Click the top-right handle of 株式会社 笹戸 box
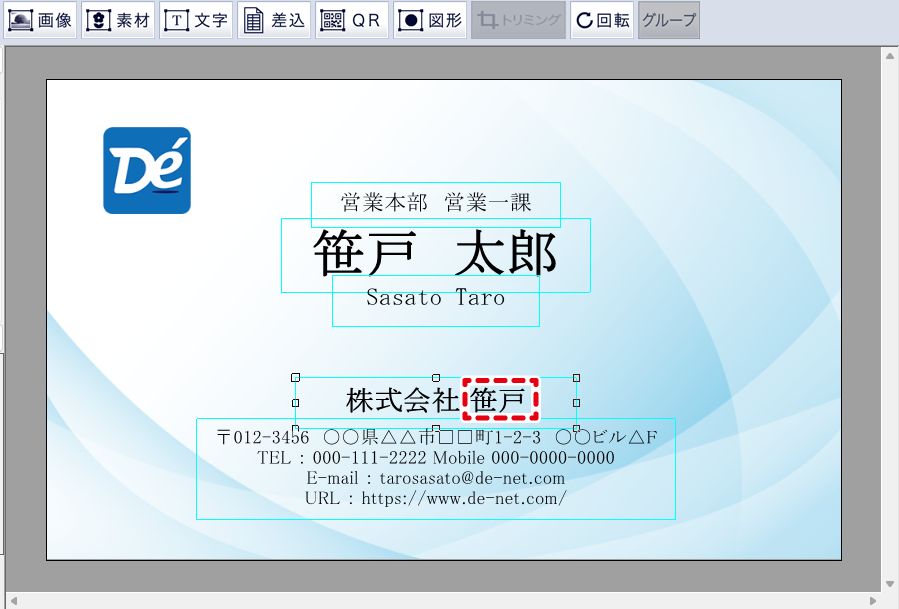The height and width of the screenshot is (609, 899). pos(576,377)
